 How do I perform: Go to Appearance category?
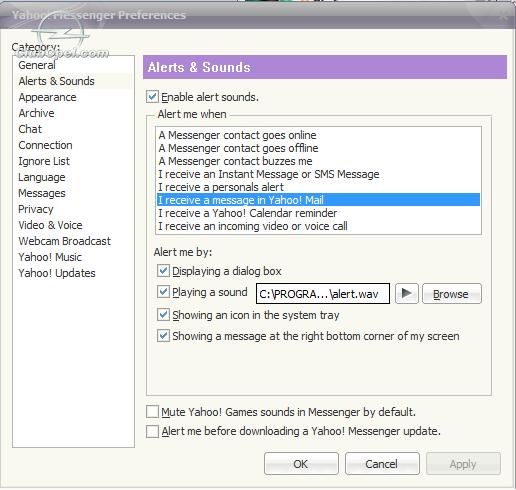pyautogui.click(x=47, y=97)
